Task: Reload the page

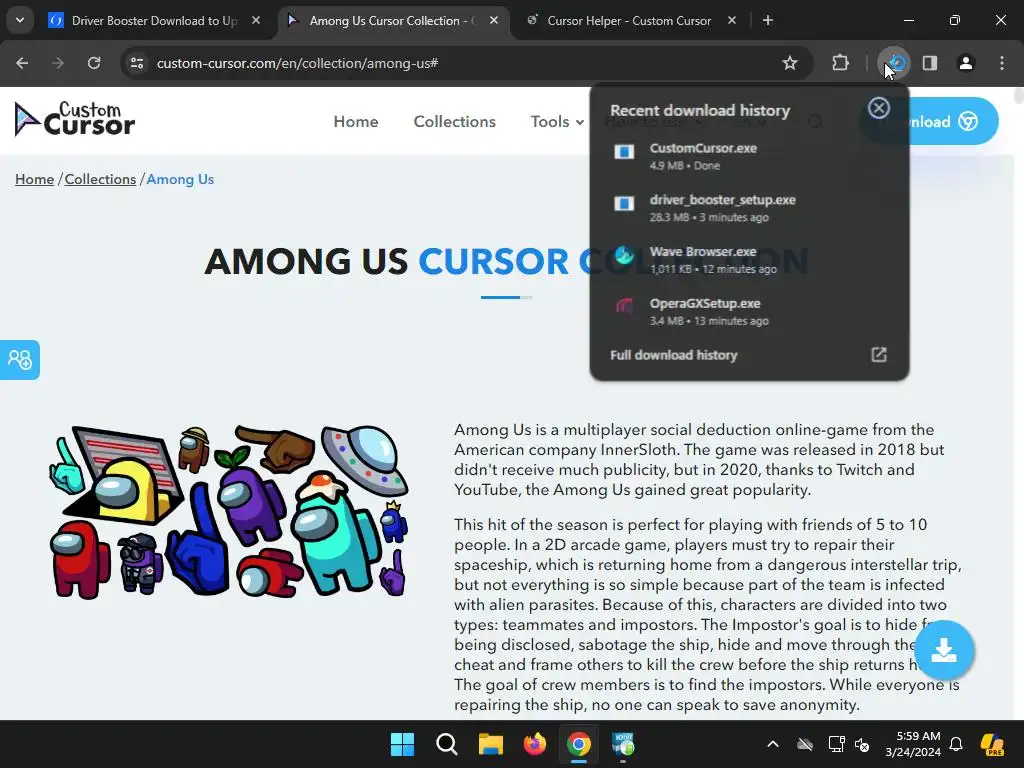Action: (94, 63)
